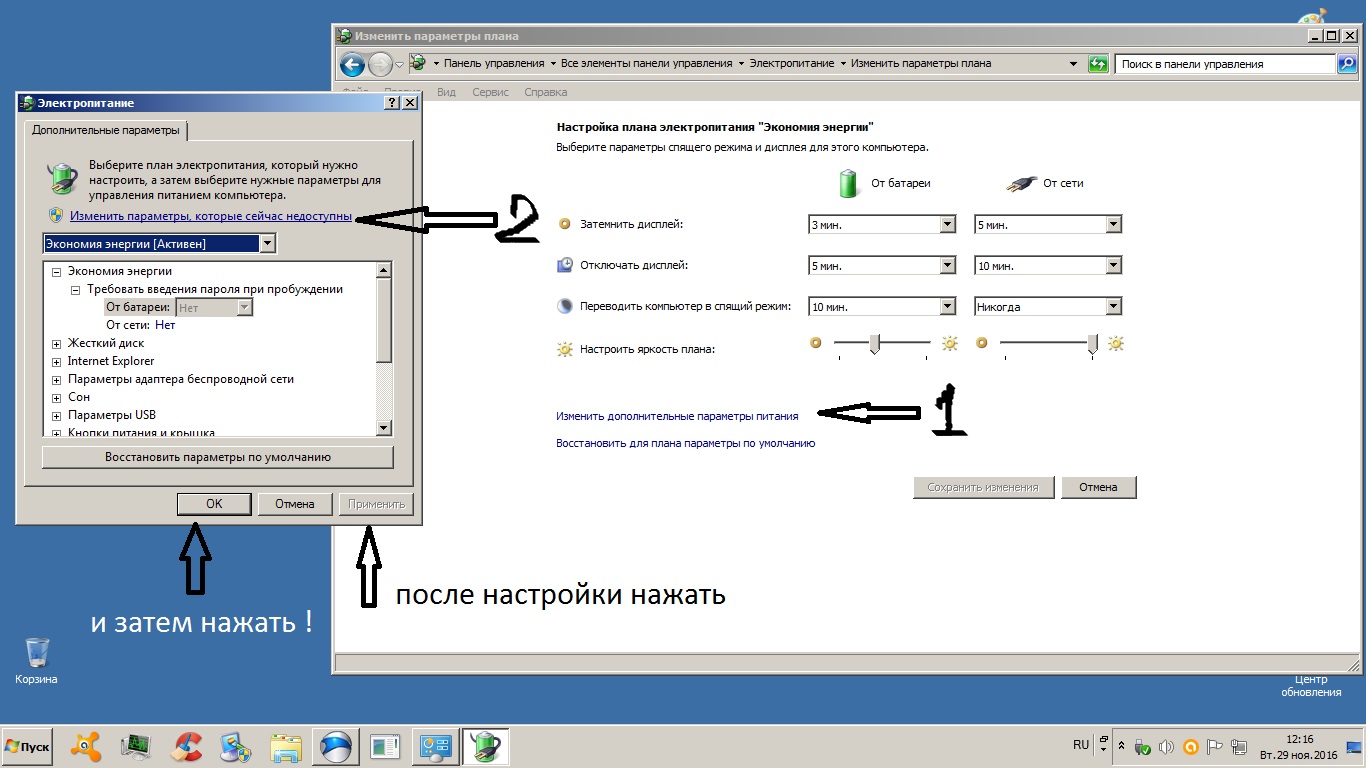Open the 'Справка' menu
The height and width of the screenshot is (768, 1366).
click(x=545, y=92)
